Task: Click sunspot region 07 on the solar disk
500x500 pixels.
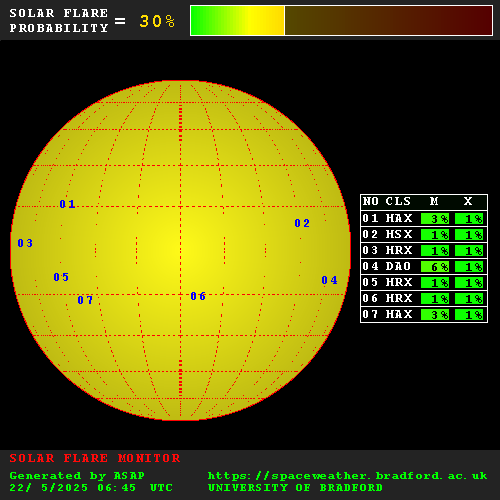Action: coord(85,300)
